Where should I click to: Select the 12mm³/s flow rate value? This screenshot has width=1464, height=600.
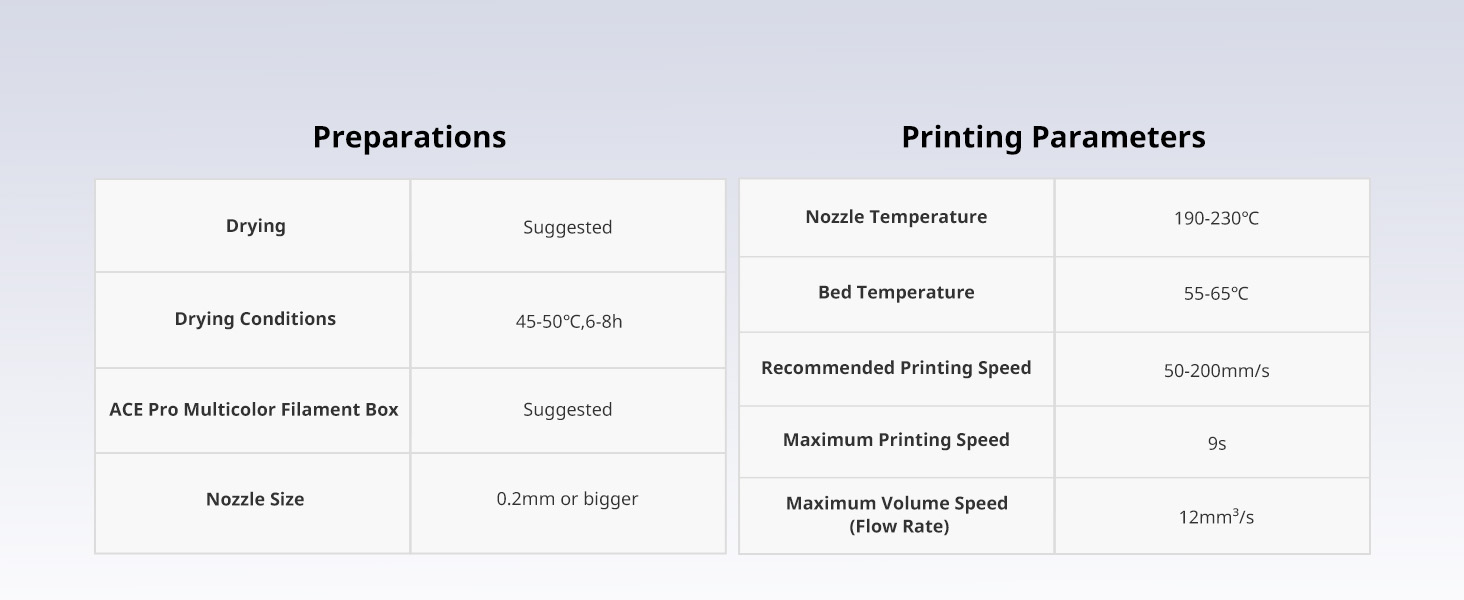pos(1216,517)
